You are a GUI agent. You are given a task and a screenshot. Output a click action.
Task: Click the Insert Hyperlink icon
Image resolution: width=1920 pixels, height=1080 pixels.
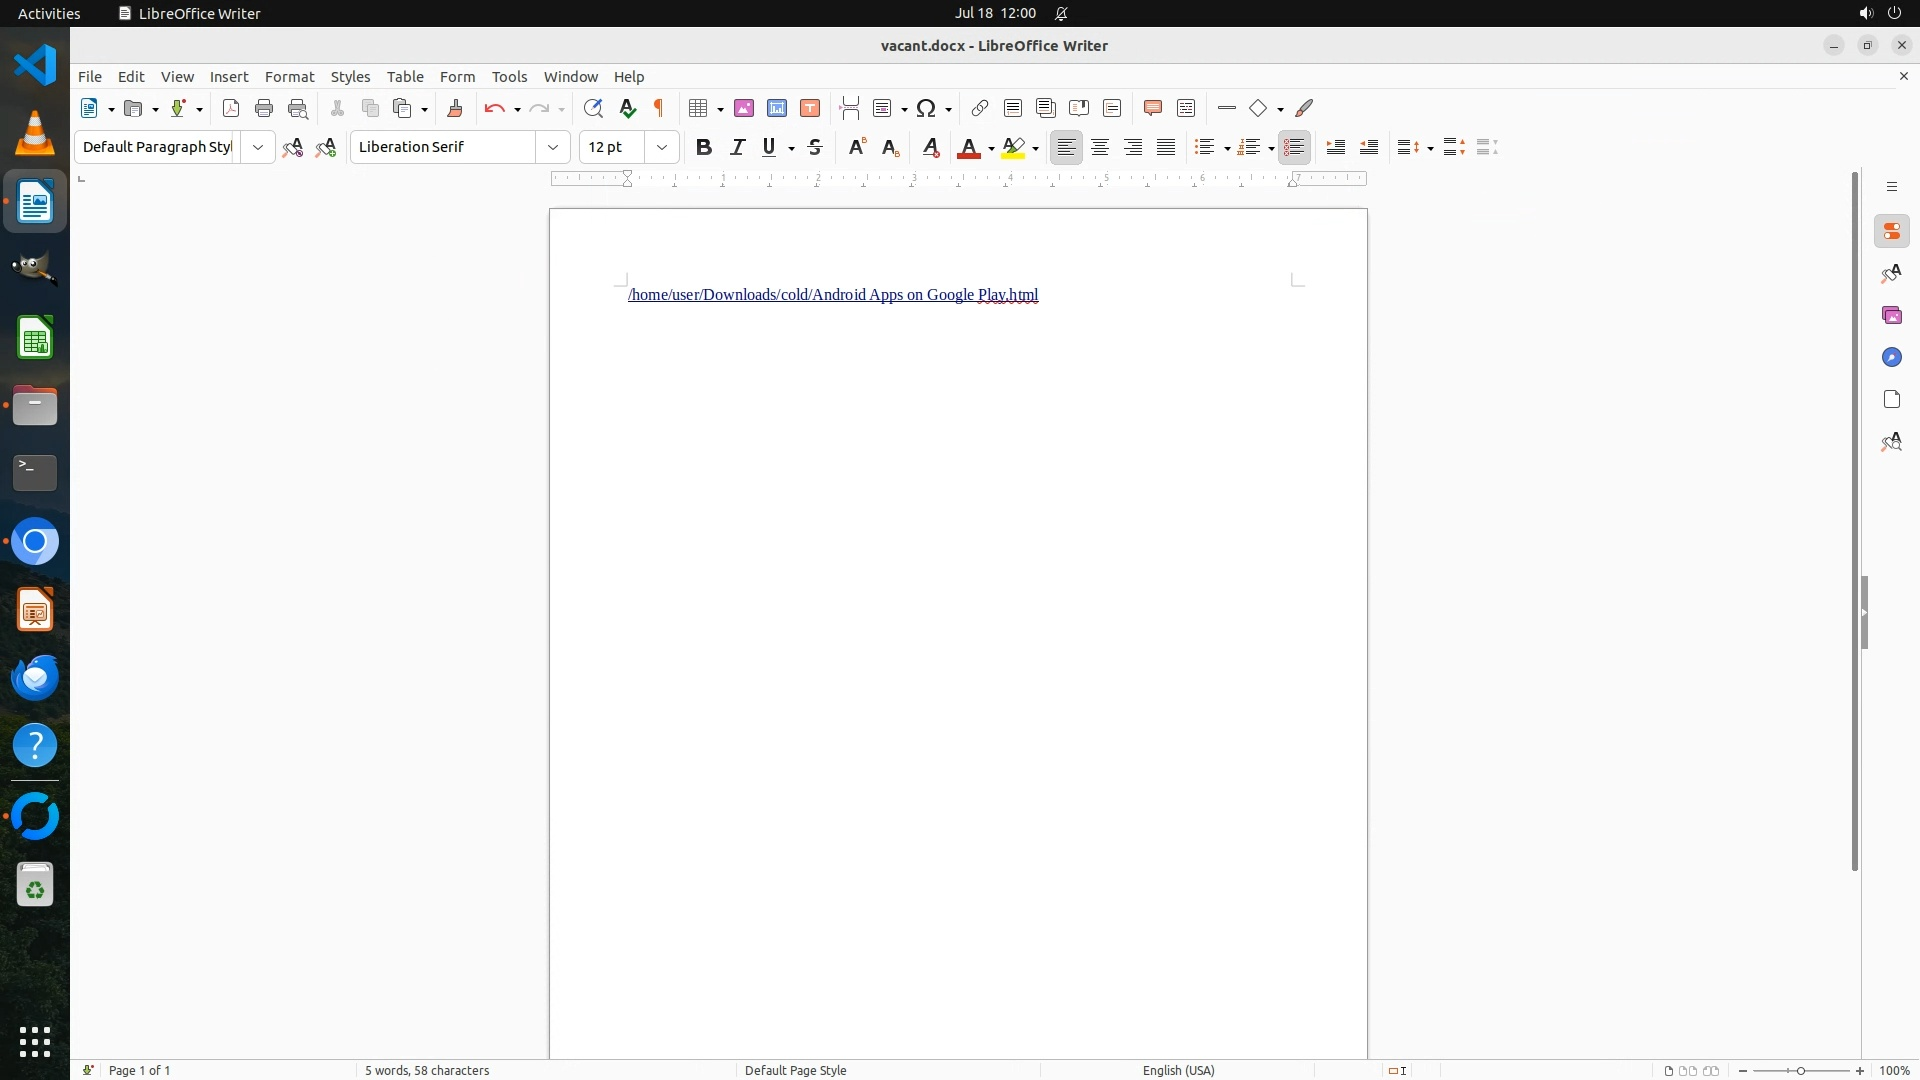(980, 108)
